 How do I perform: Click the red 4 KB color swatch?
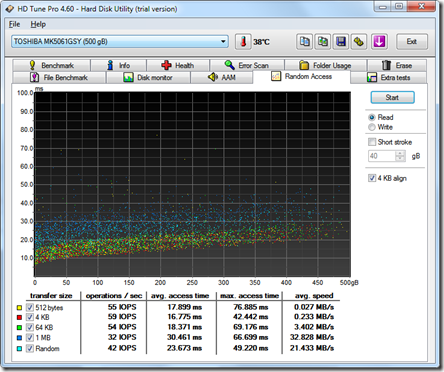click(19, 317)
